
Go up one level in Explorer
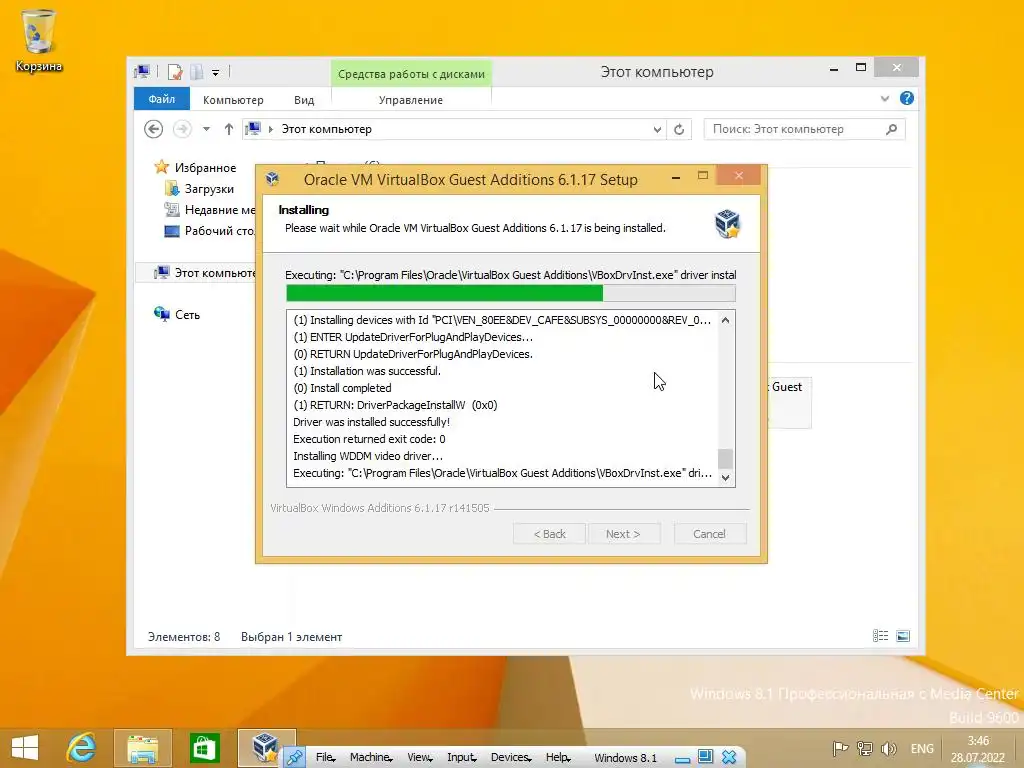click(x=229, y=129)
